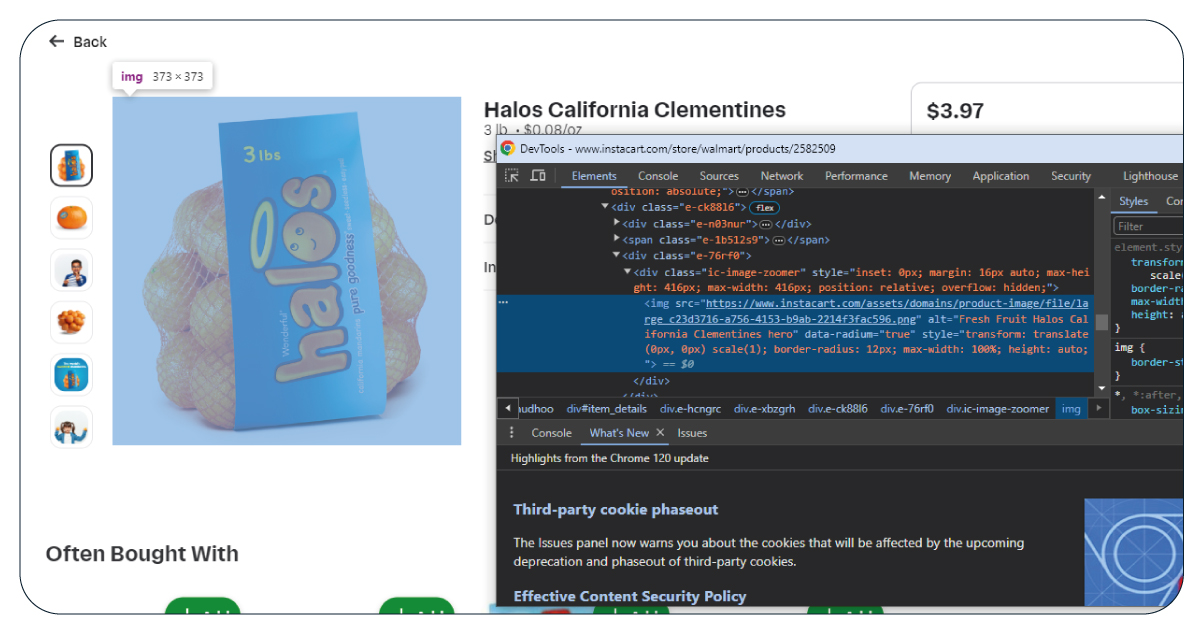Screen dimensions: 1203x634
Task: Select the blue promo card thumbnail
Action: pos(72,374)
